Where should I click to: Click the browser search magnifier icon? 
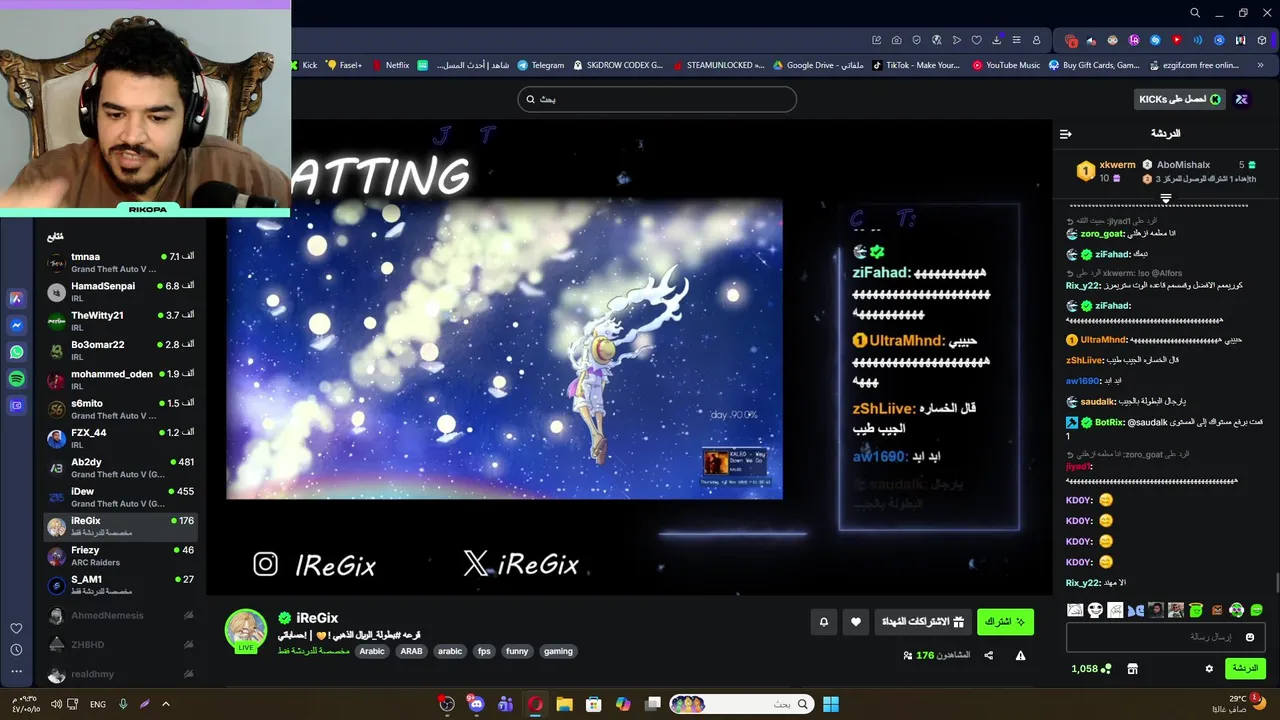tap(1195, 13)
